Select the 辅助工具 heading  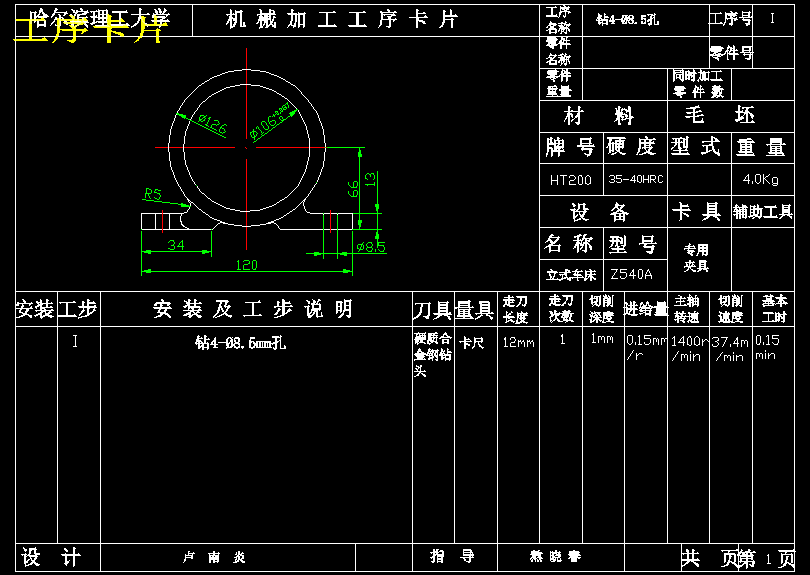pyautogui.click(x=762, y=211)
